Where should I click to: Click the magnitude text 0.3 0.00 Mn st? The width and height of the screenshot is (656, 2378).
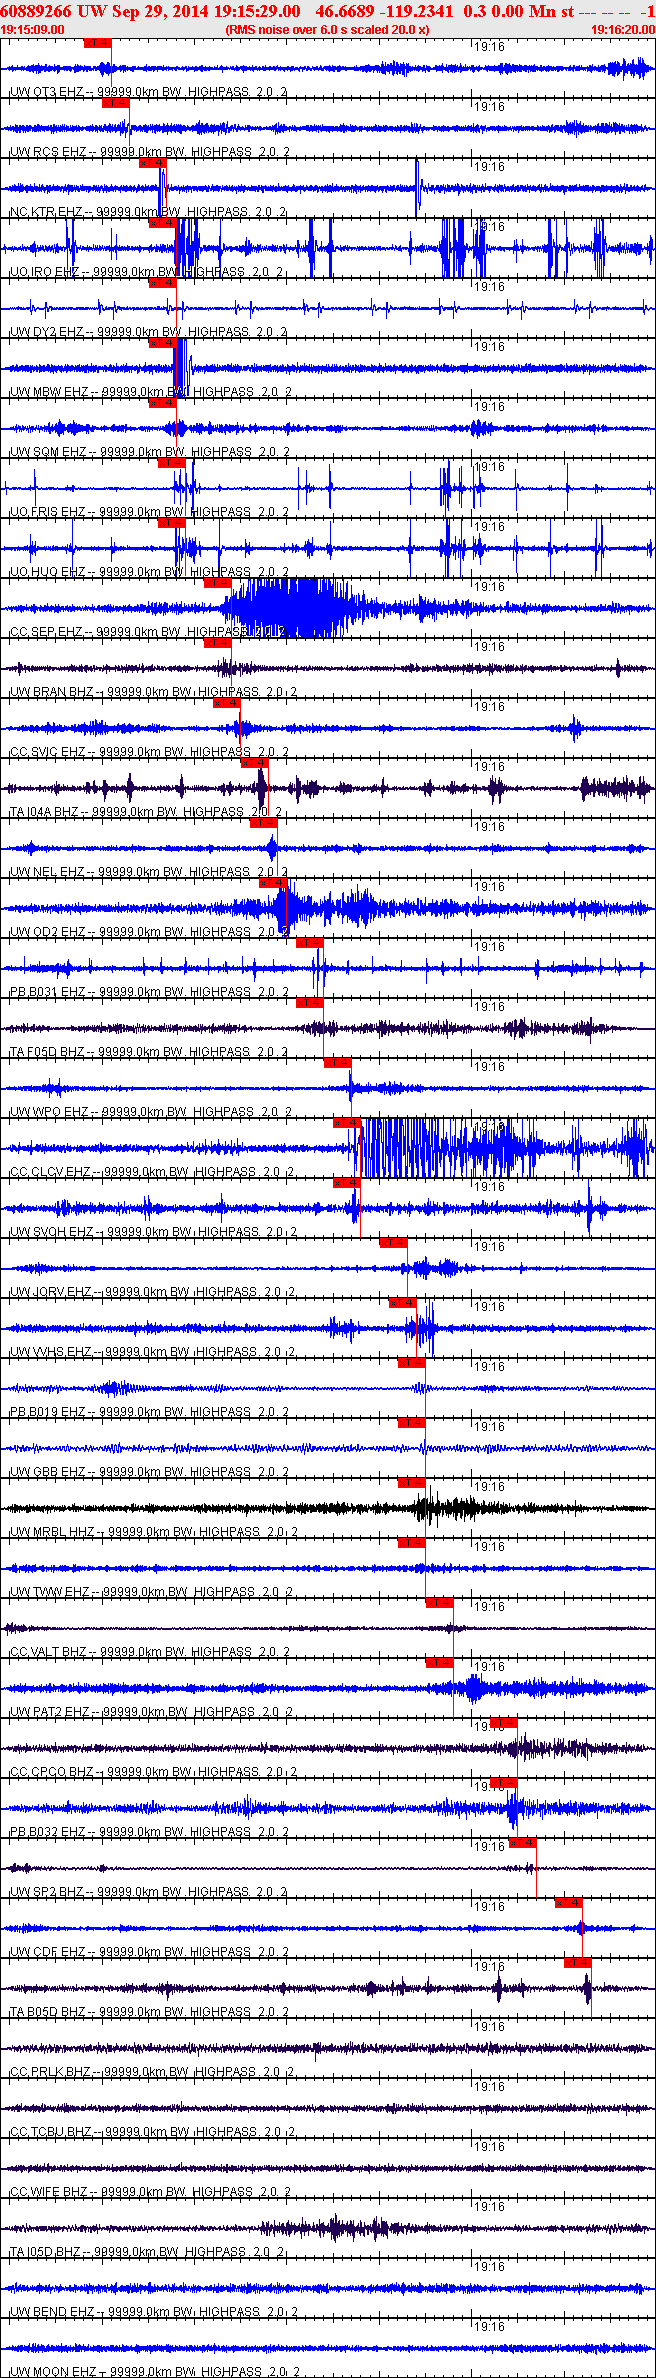pos(519,11)
